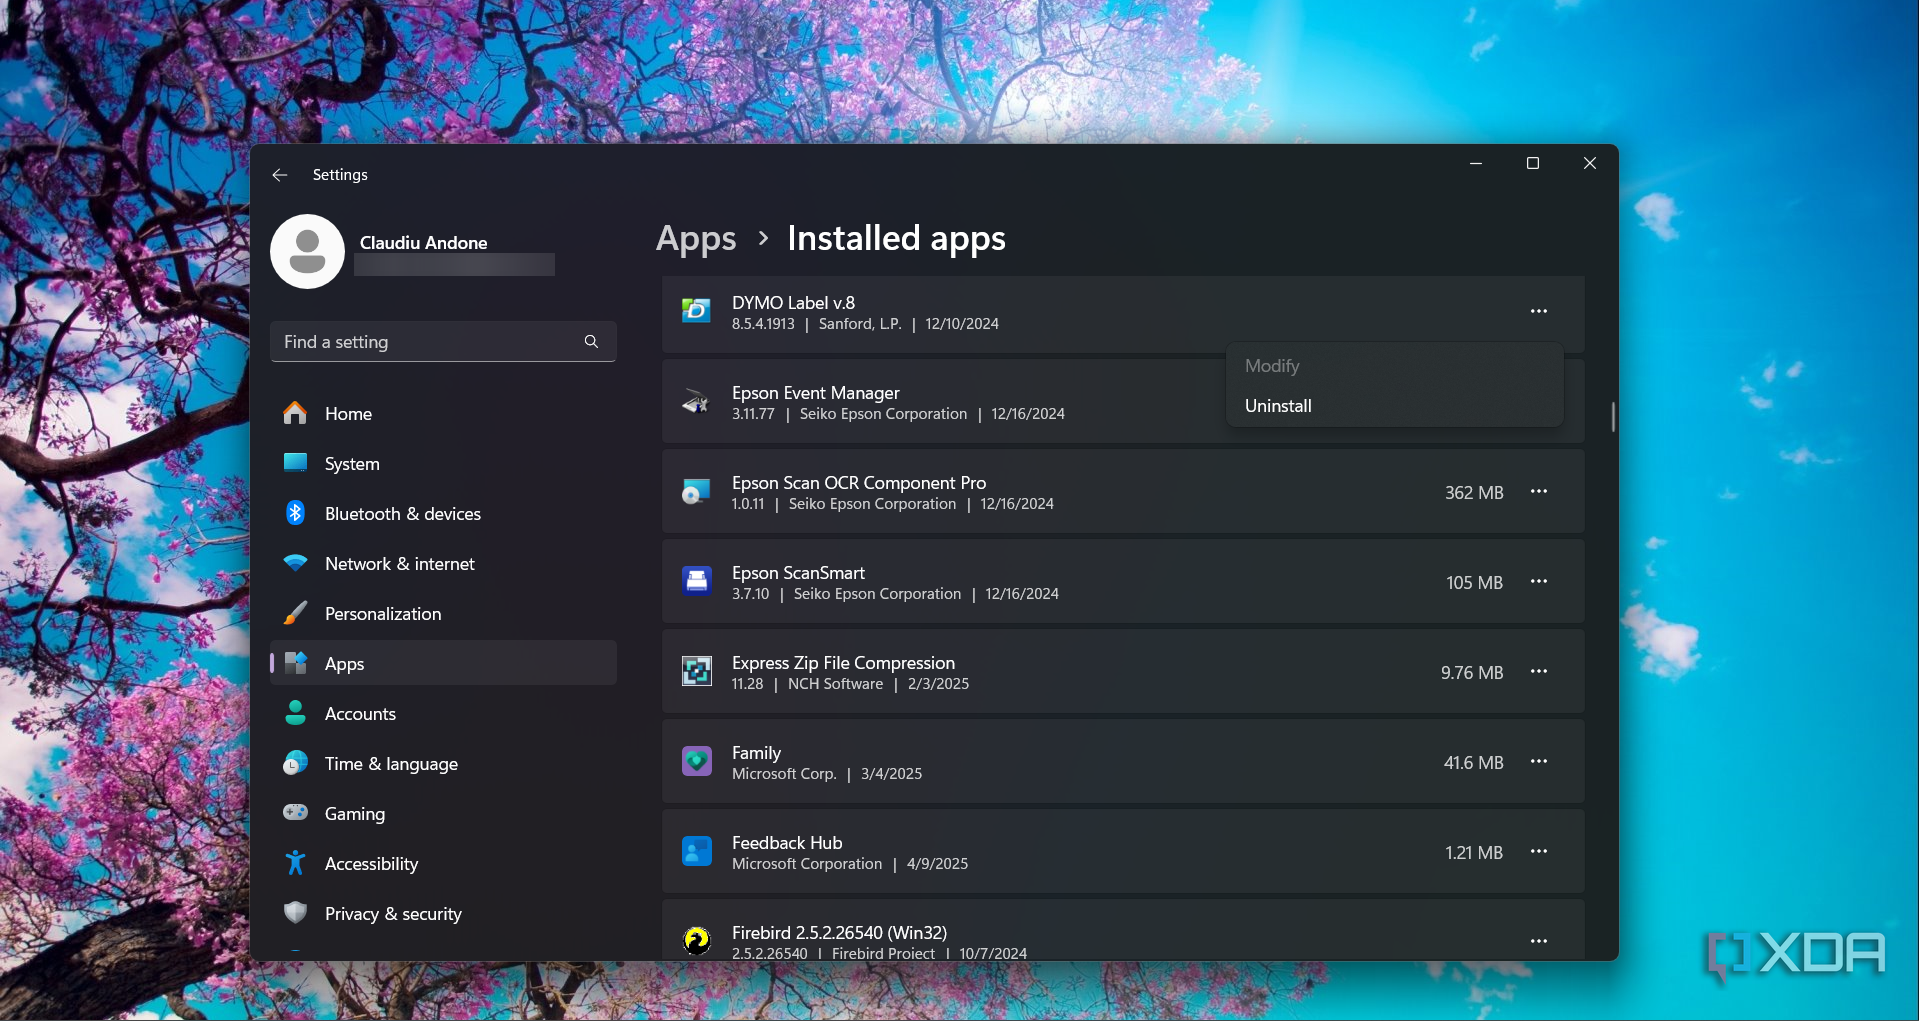Open Network & internet settings
The height and width of the screenshot is (1021, 1919).
tap(443, 564)
